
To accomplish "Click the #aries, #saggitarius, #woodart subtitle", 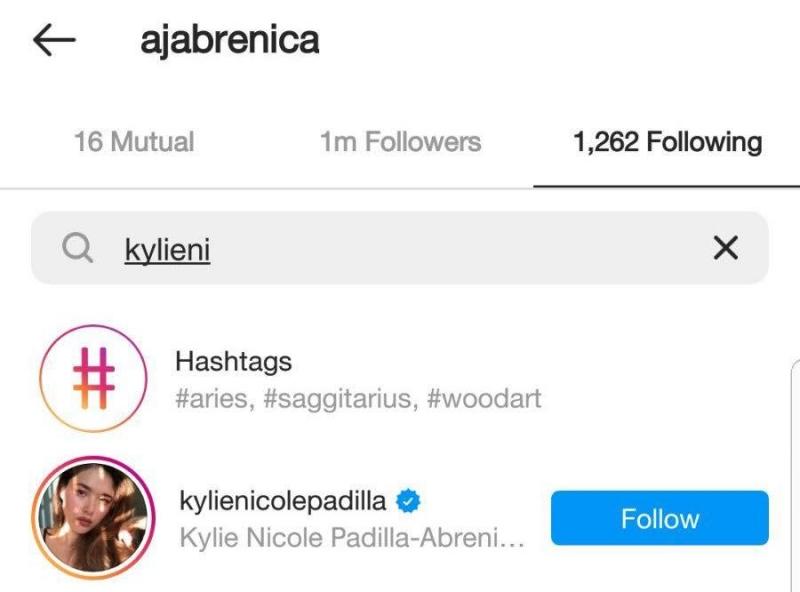I will [x=358, y=398].
